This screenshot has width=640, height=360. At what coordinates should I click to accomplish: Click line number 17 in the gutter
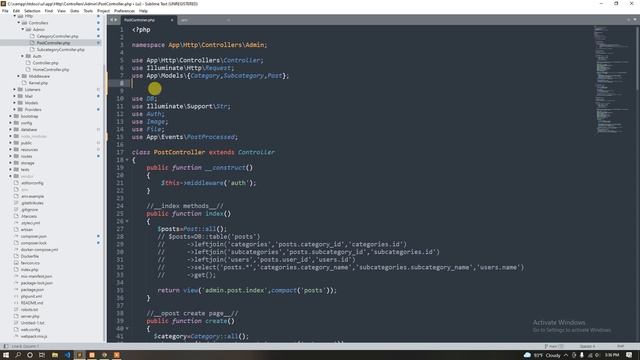click(x=120, y=152)
